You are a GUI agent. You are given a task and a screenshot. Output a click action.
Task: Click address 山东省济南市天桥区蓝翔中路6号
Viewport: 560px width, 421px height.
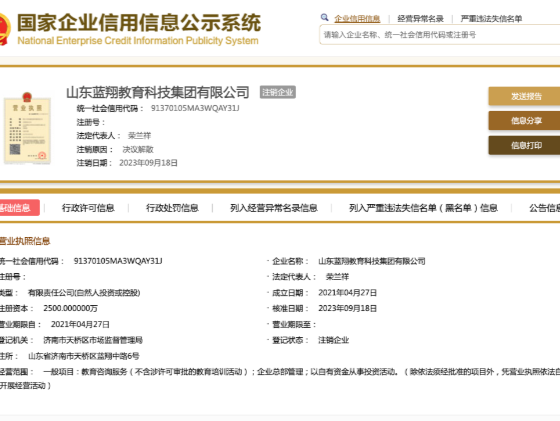tap(84, 356)
